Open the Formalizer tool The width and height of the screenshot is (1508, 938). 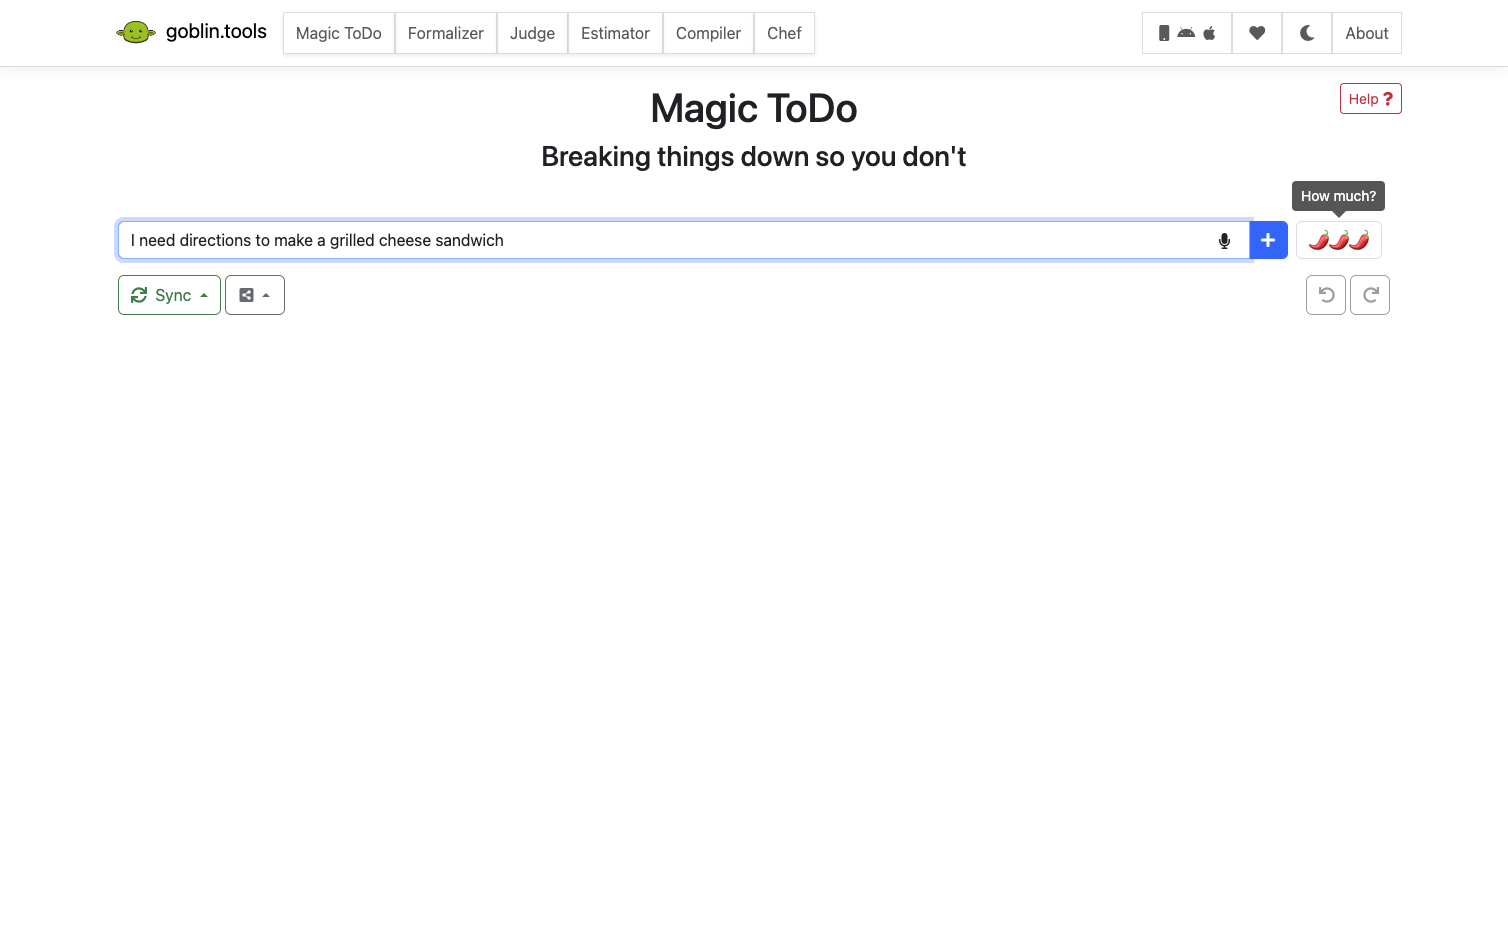point(446,33)
